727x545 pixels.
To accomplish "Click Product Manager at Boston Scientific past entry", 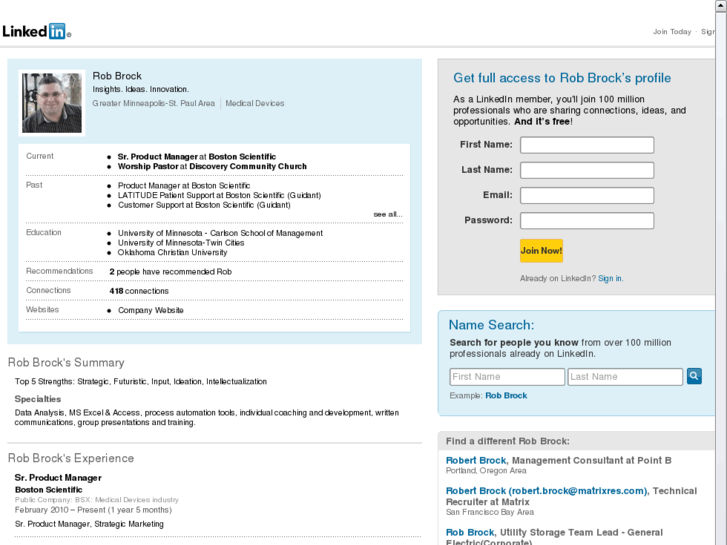I will [184, 186].
